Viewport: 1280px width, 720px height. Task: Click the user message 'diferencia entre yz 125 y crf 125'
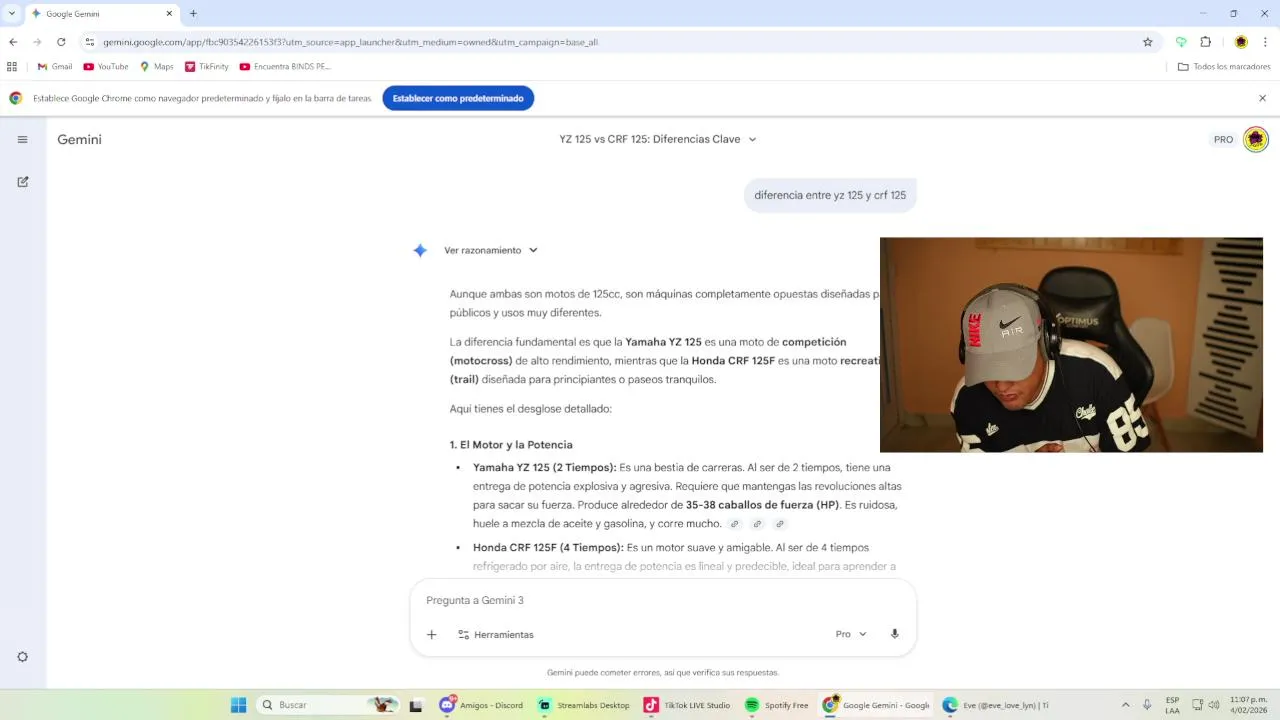click(x=830, y=195)
